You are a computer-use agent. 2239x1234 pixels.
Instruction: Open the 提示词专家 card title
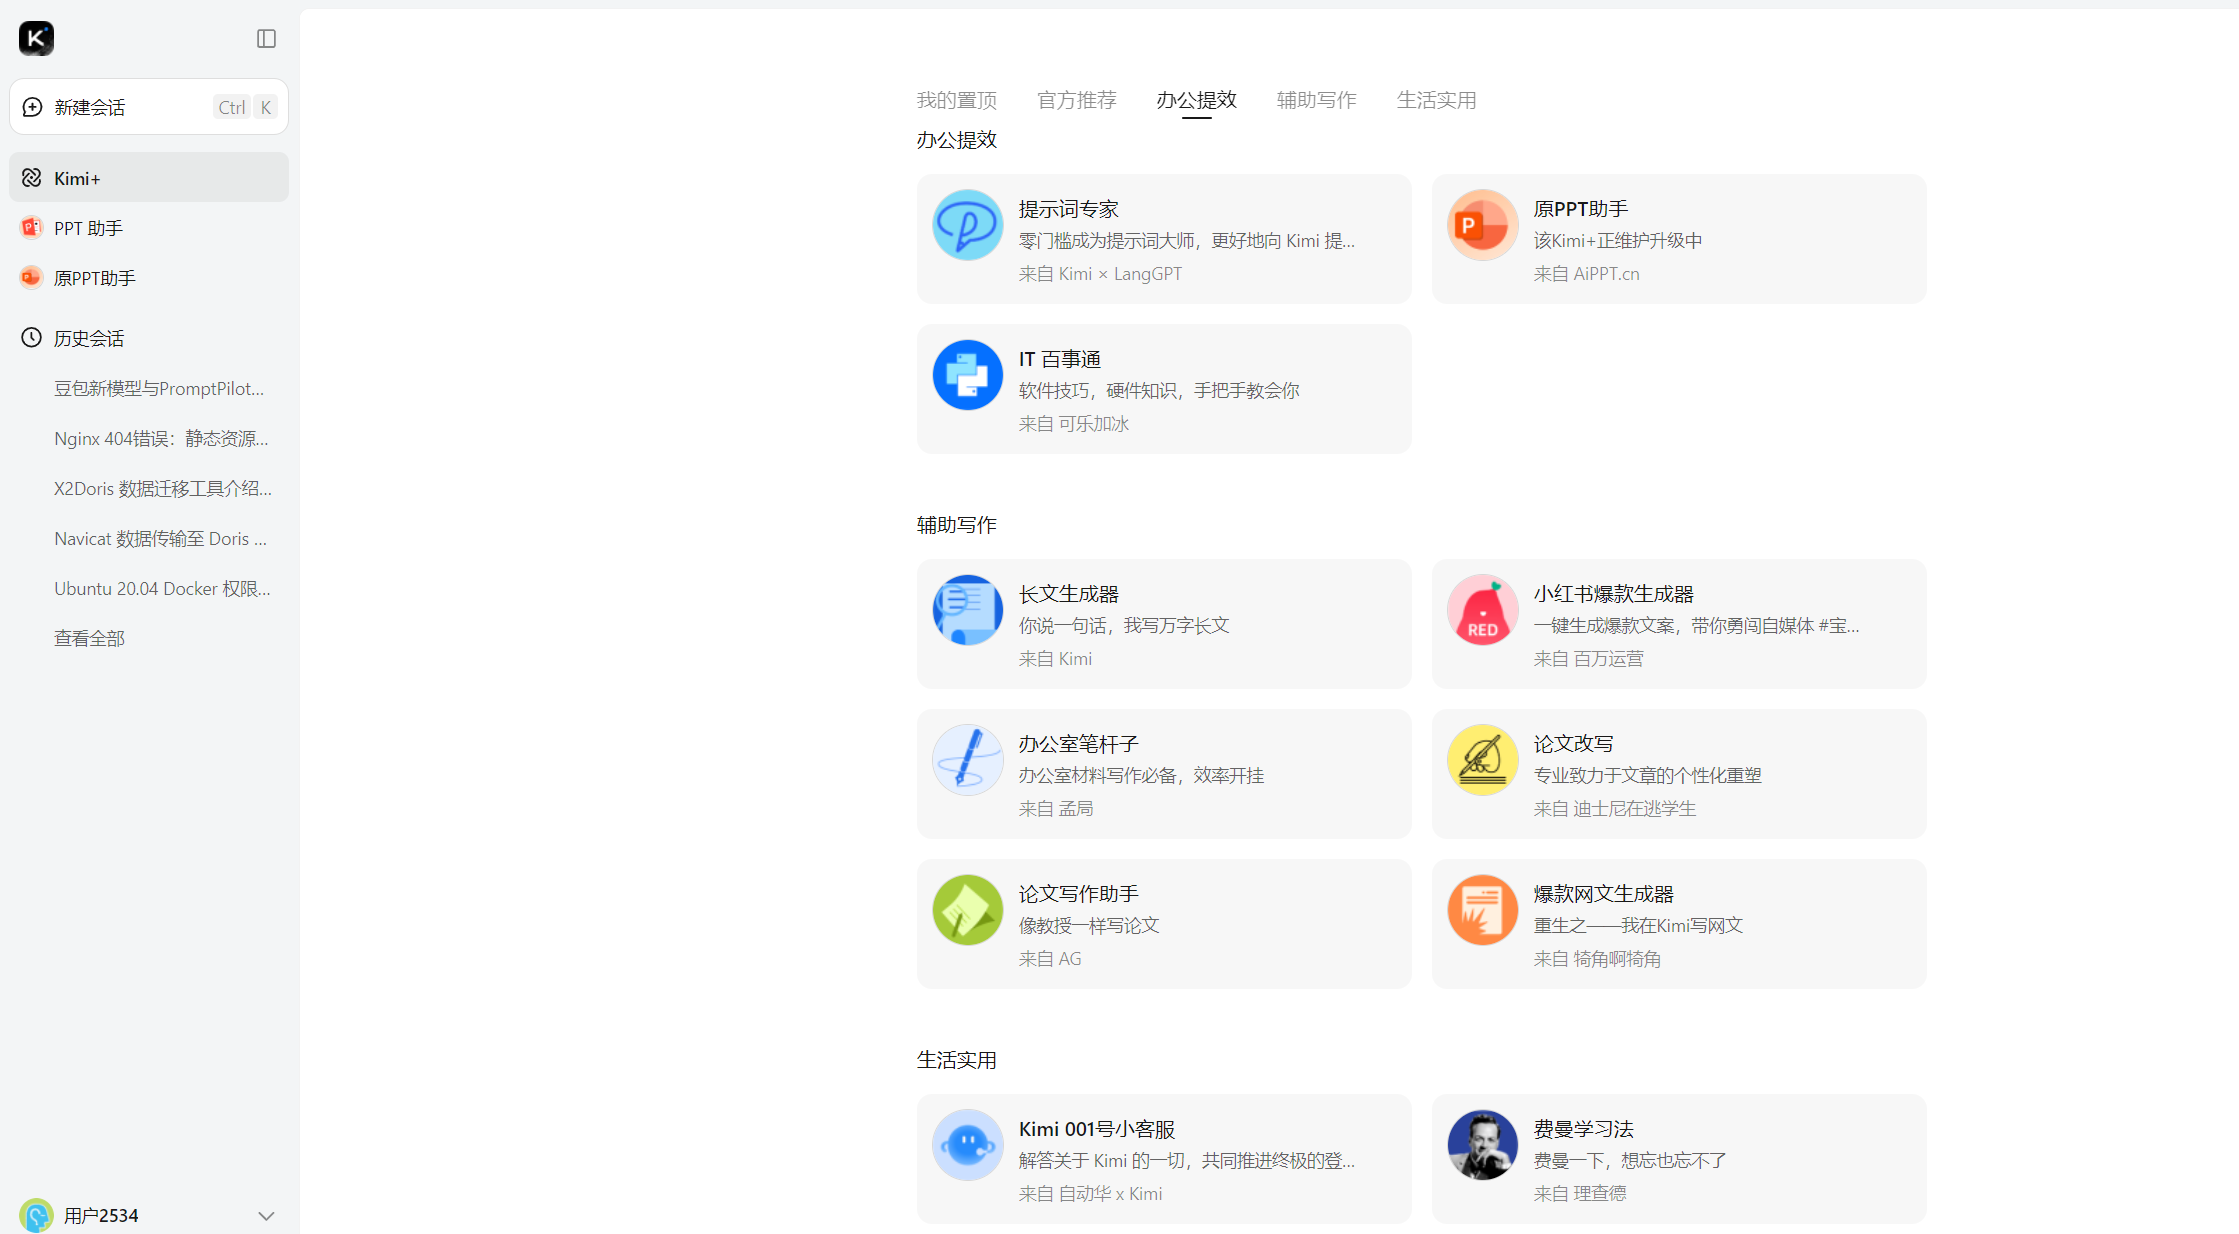tap(1068, 209)
